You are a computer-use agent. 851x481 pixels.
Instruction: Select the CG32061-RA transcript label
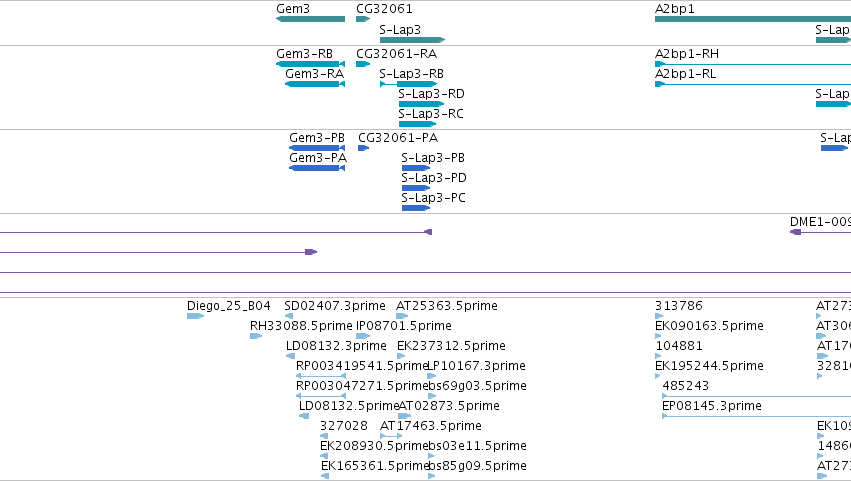[396, 54]
